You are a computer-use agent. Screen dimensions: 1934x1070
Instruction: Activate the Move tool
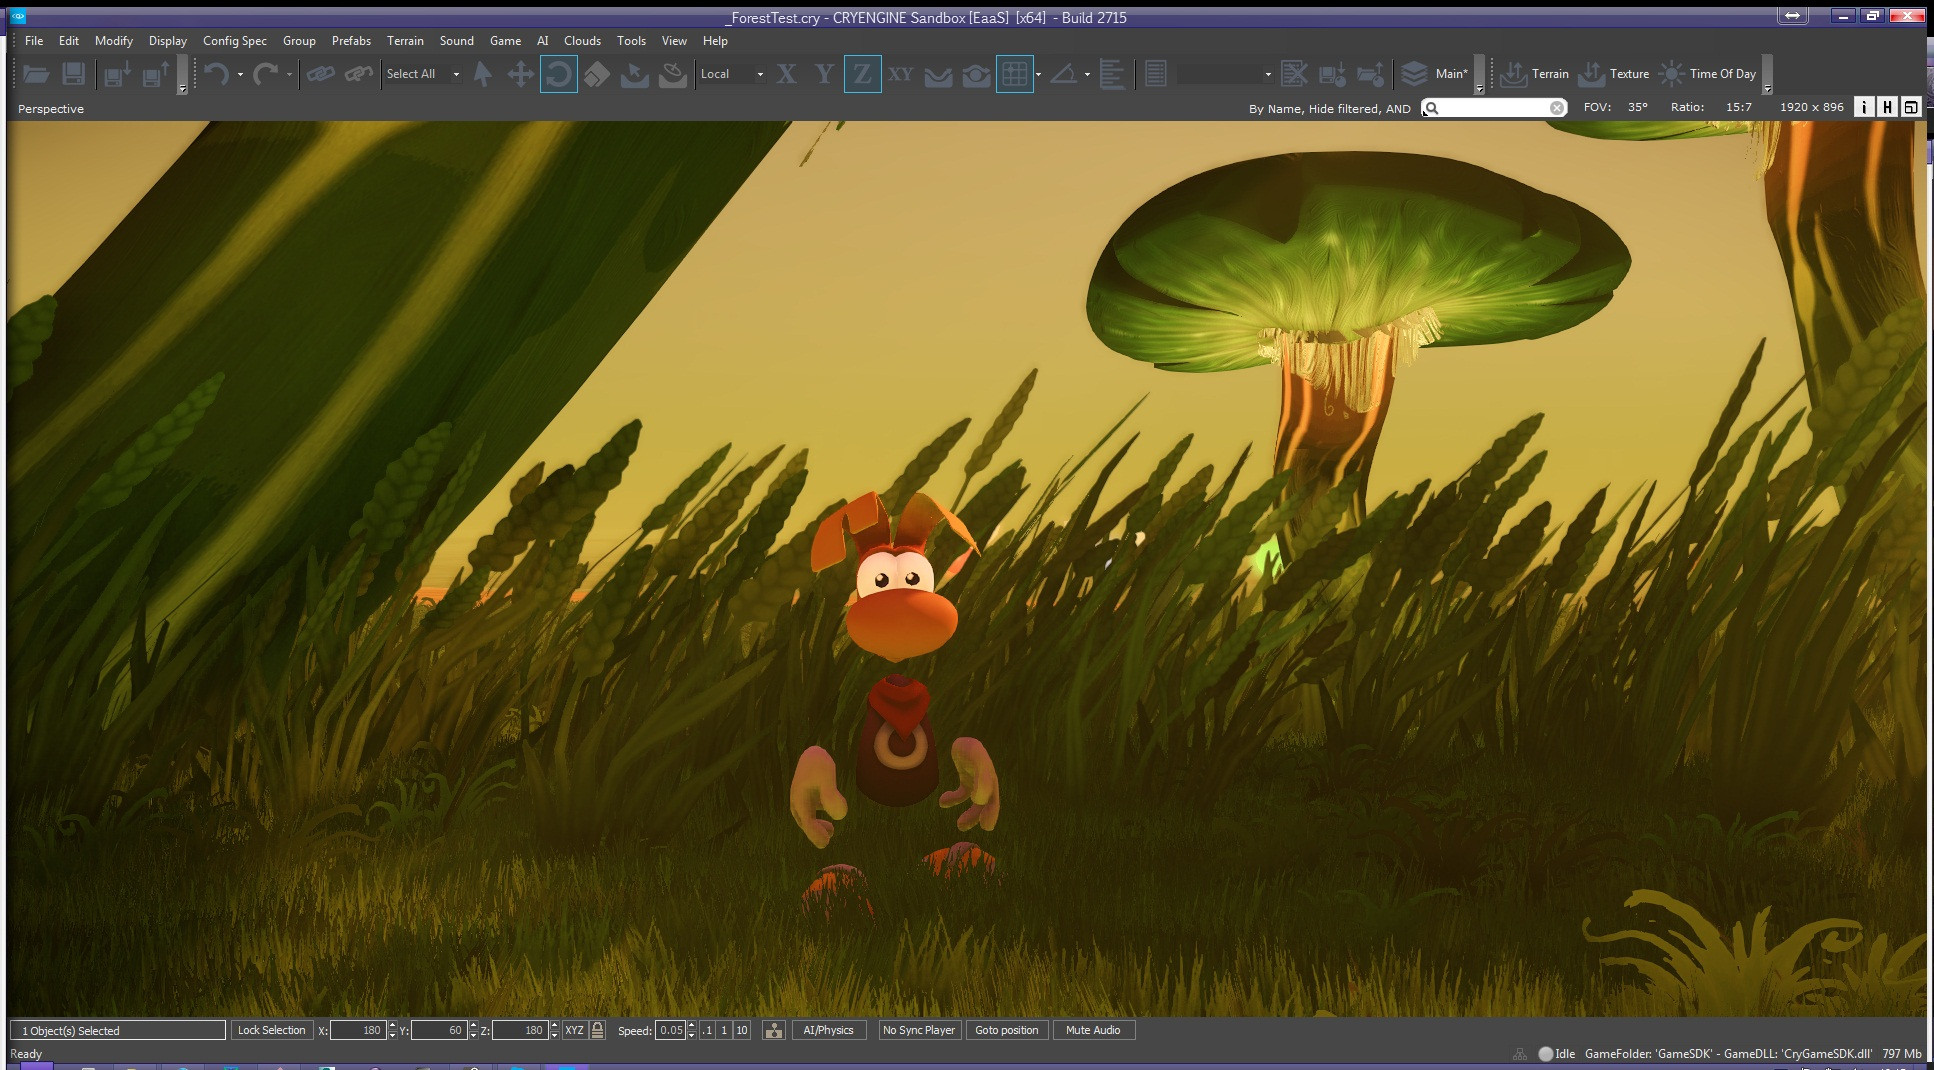(x=520, y=74)
